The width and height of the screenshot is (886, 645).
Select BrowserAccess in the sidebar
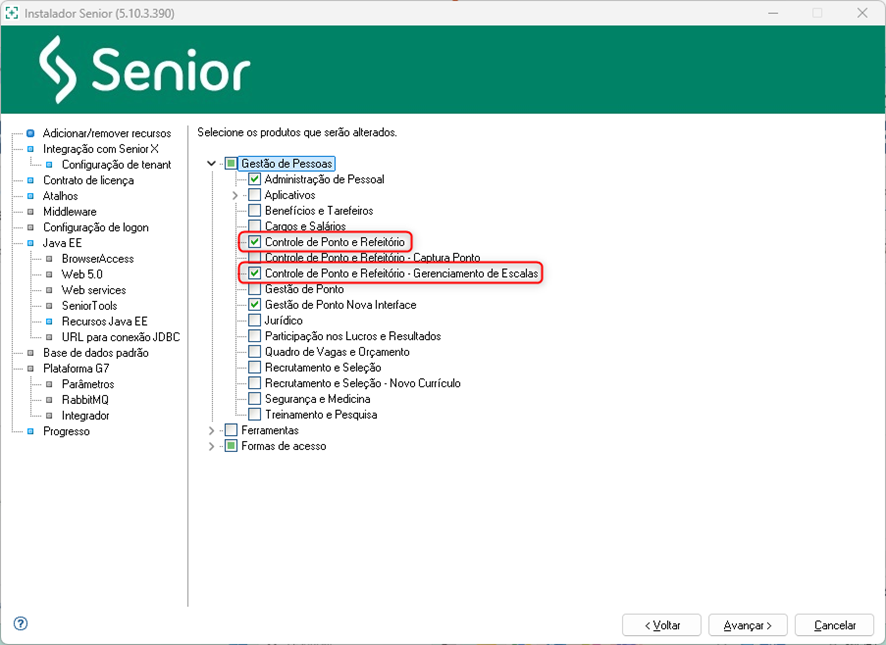pos(98,258)
